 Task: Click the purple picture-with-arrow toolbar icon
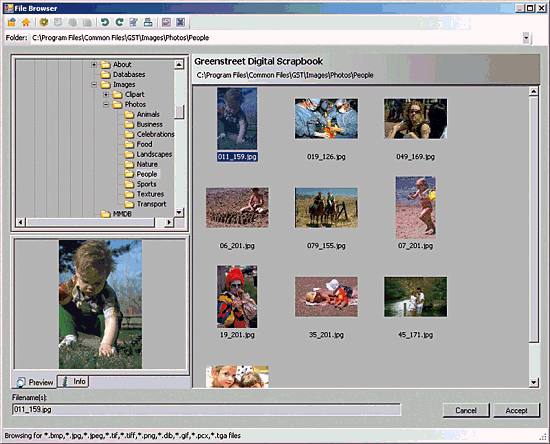click(x=166, y=22)
